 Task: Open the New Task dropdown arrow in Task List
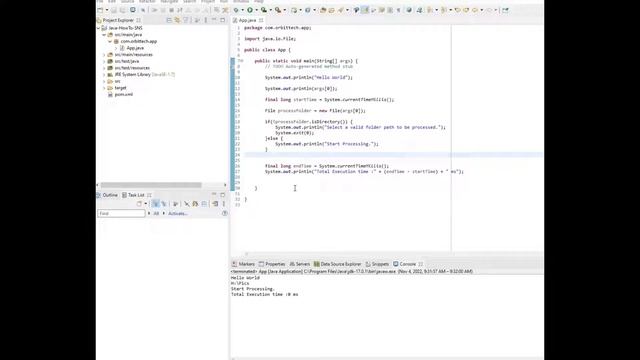click(146, 204)
